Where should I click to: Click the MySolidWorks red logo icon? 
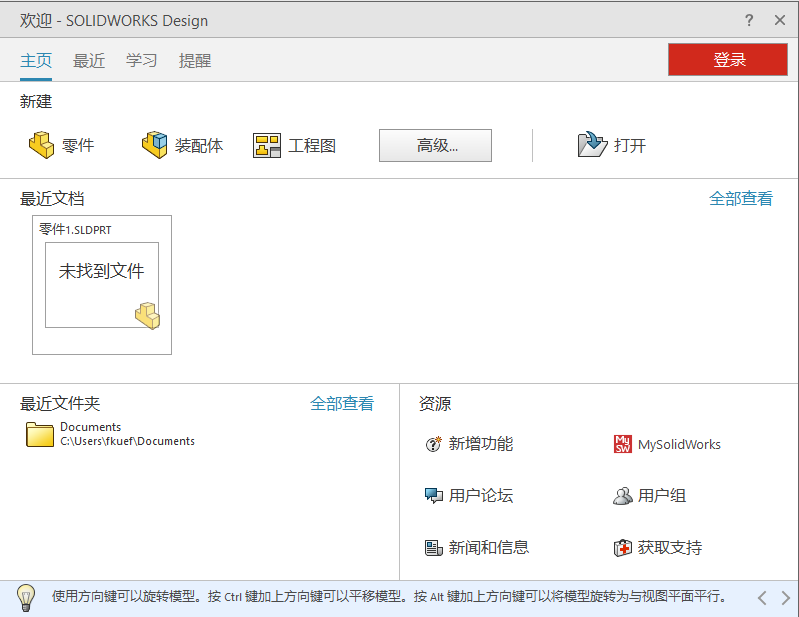point(623,444)
